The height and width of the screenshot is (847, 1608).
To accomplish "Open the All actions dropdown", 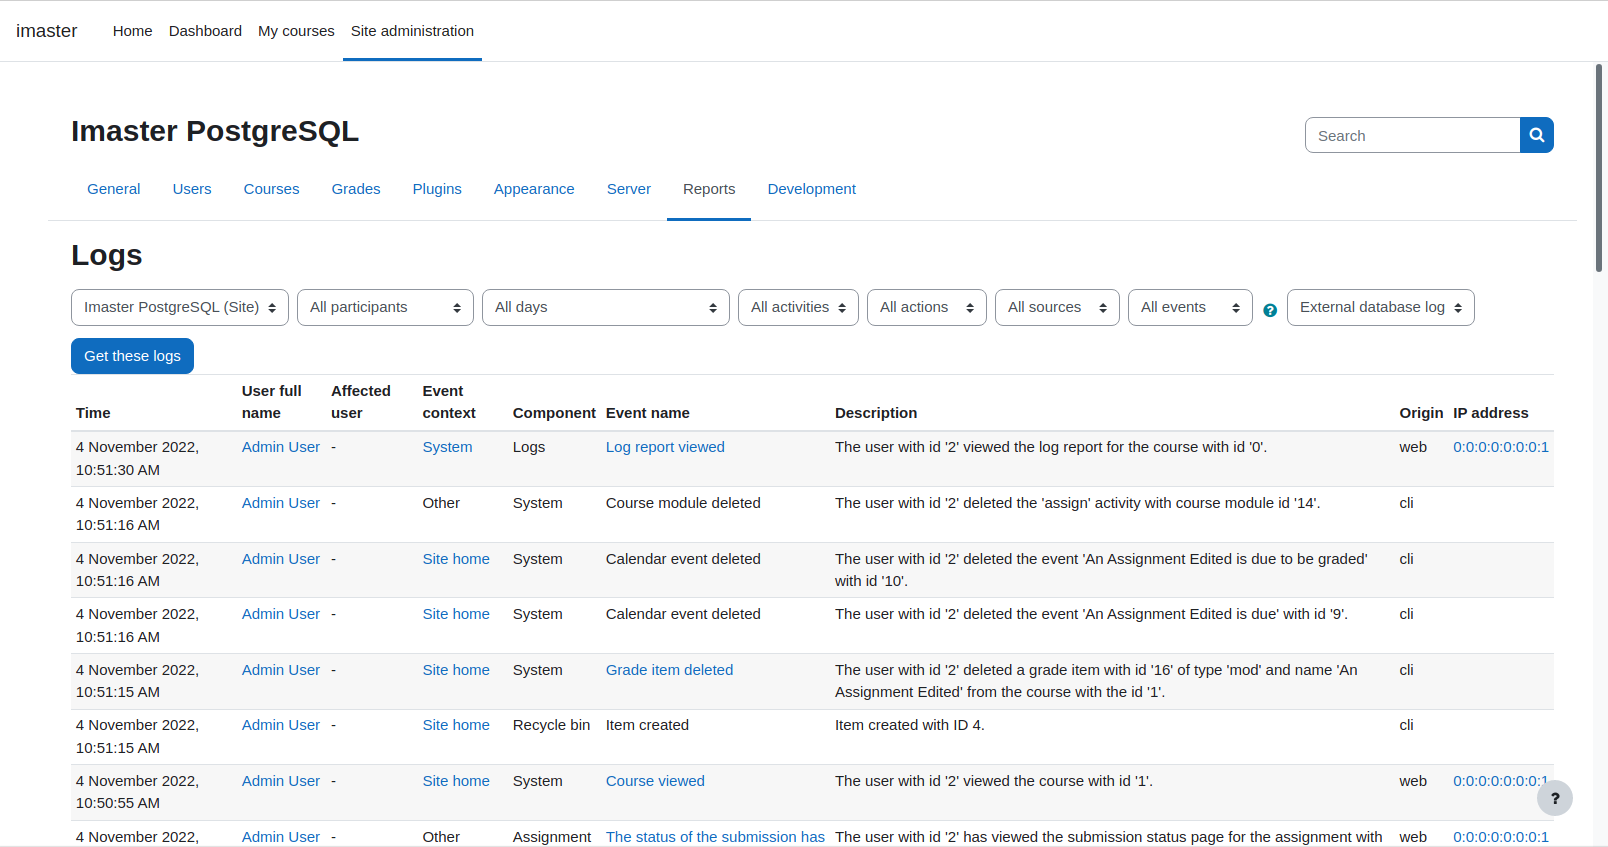I will click(927, 307).
